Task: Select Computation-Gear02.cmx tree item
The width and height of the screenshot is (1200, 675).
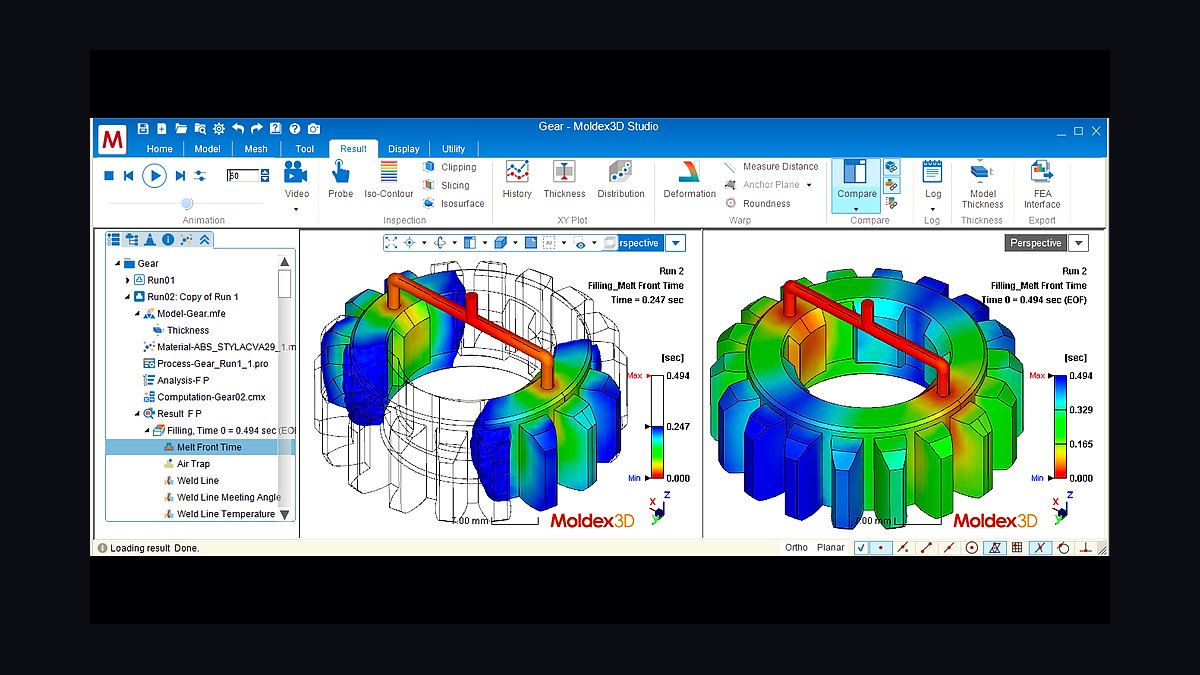Action: 204,397
